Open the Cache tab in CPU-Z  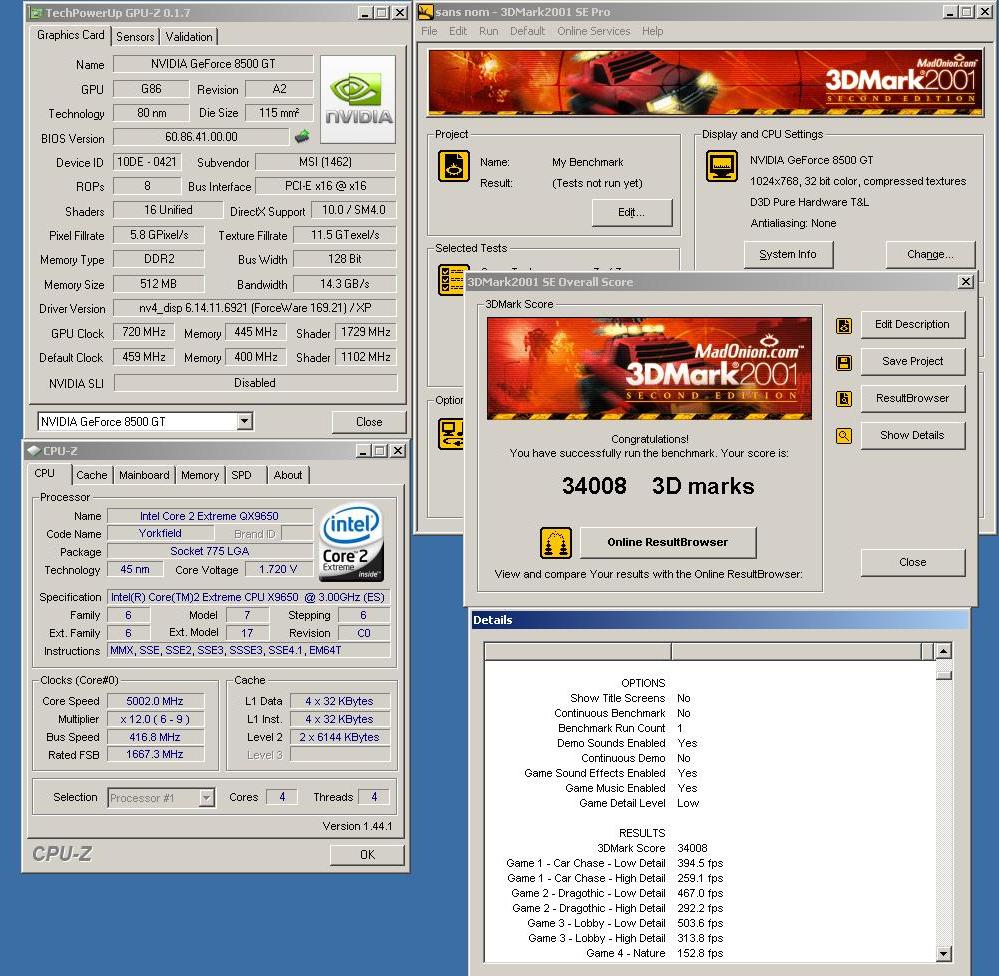click(92, 475)
